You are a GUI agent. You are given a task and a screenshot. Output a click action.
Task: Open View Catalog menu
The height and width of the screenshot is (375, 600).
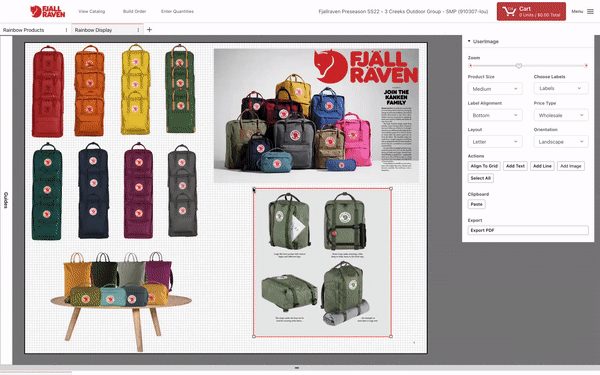pos(91,11)
